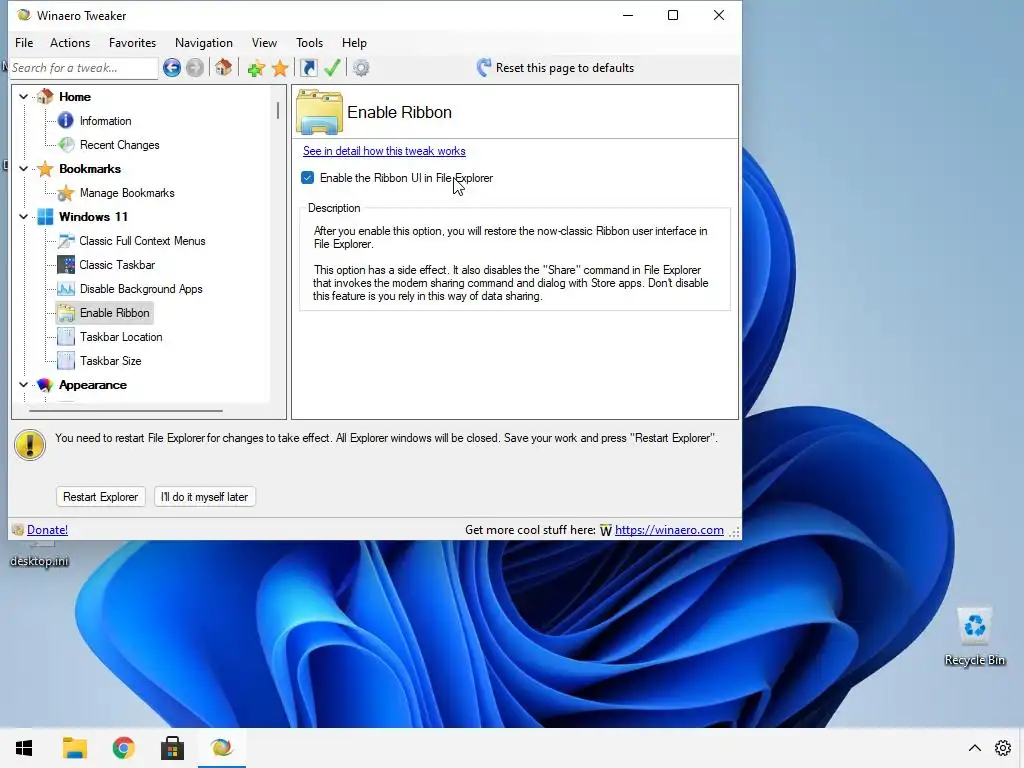
Task: Open the Actions menu
Action: click(70, 42)
